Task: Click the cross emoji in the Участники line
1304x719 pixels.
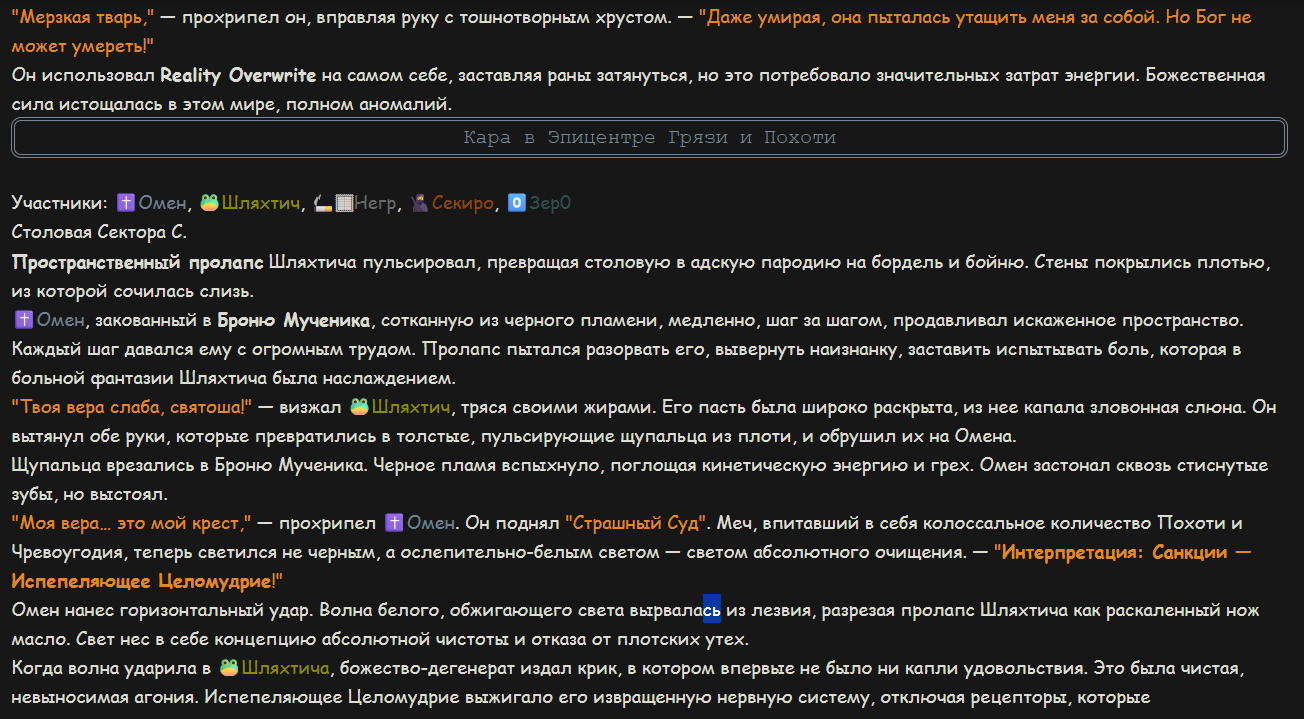Action: click(x=126, y=203)
